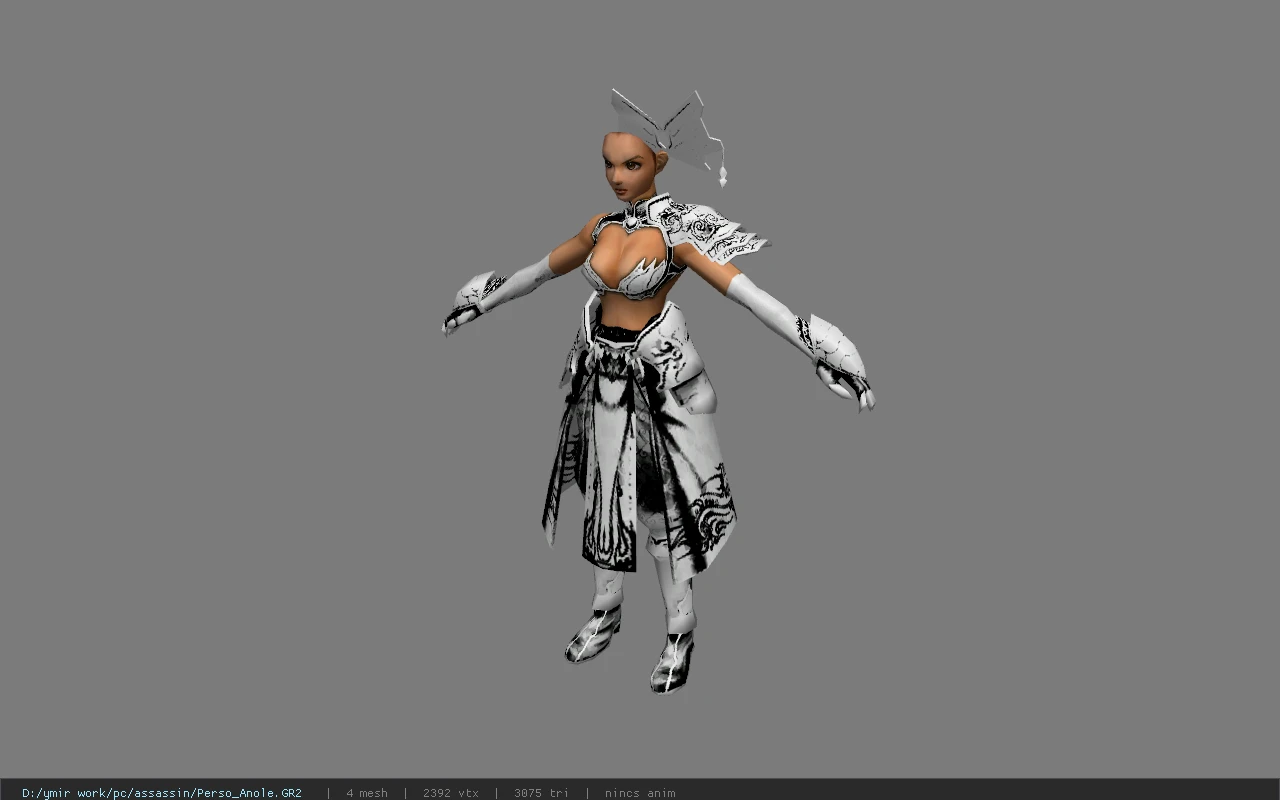The image size is (1280, 800).
Task: Click the '3075 tri' triangle count
Action: click(541, 793)
